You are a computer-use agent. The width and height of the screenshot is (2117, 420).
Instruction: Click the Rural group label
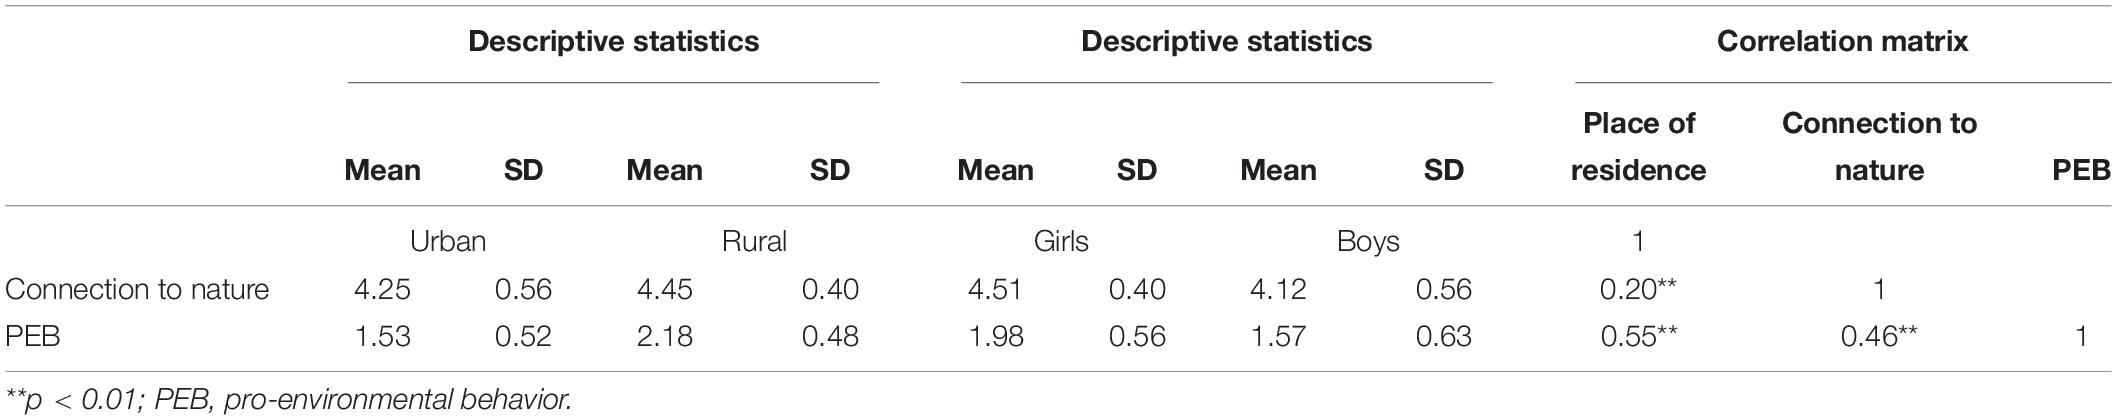pyautogui.click(x=754, y=241)
